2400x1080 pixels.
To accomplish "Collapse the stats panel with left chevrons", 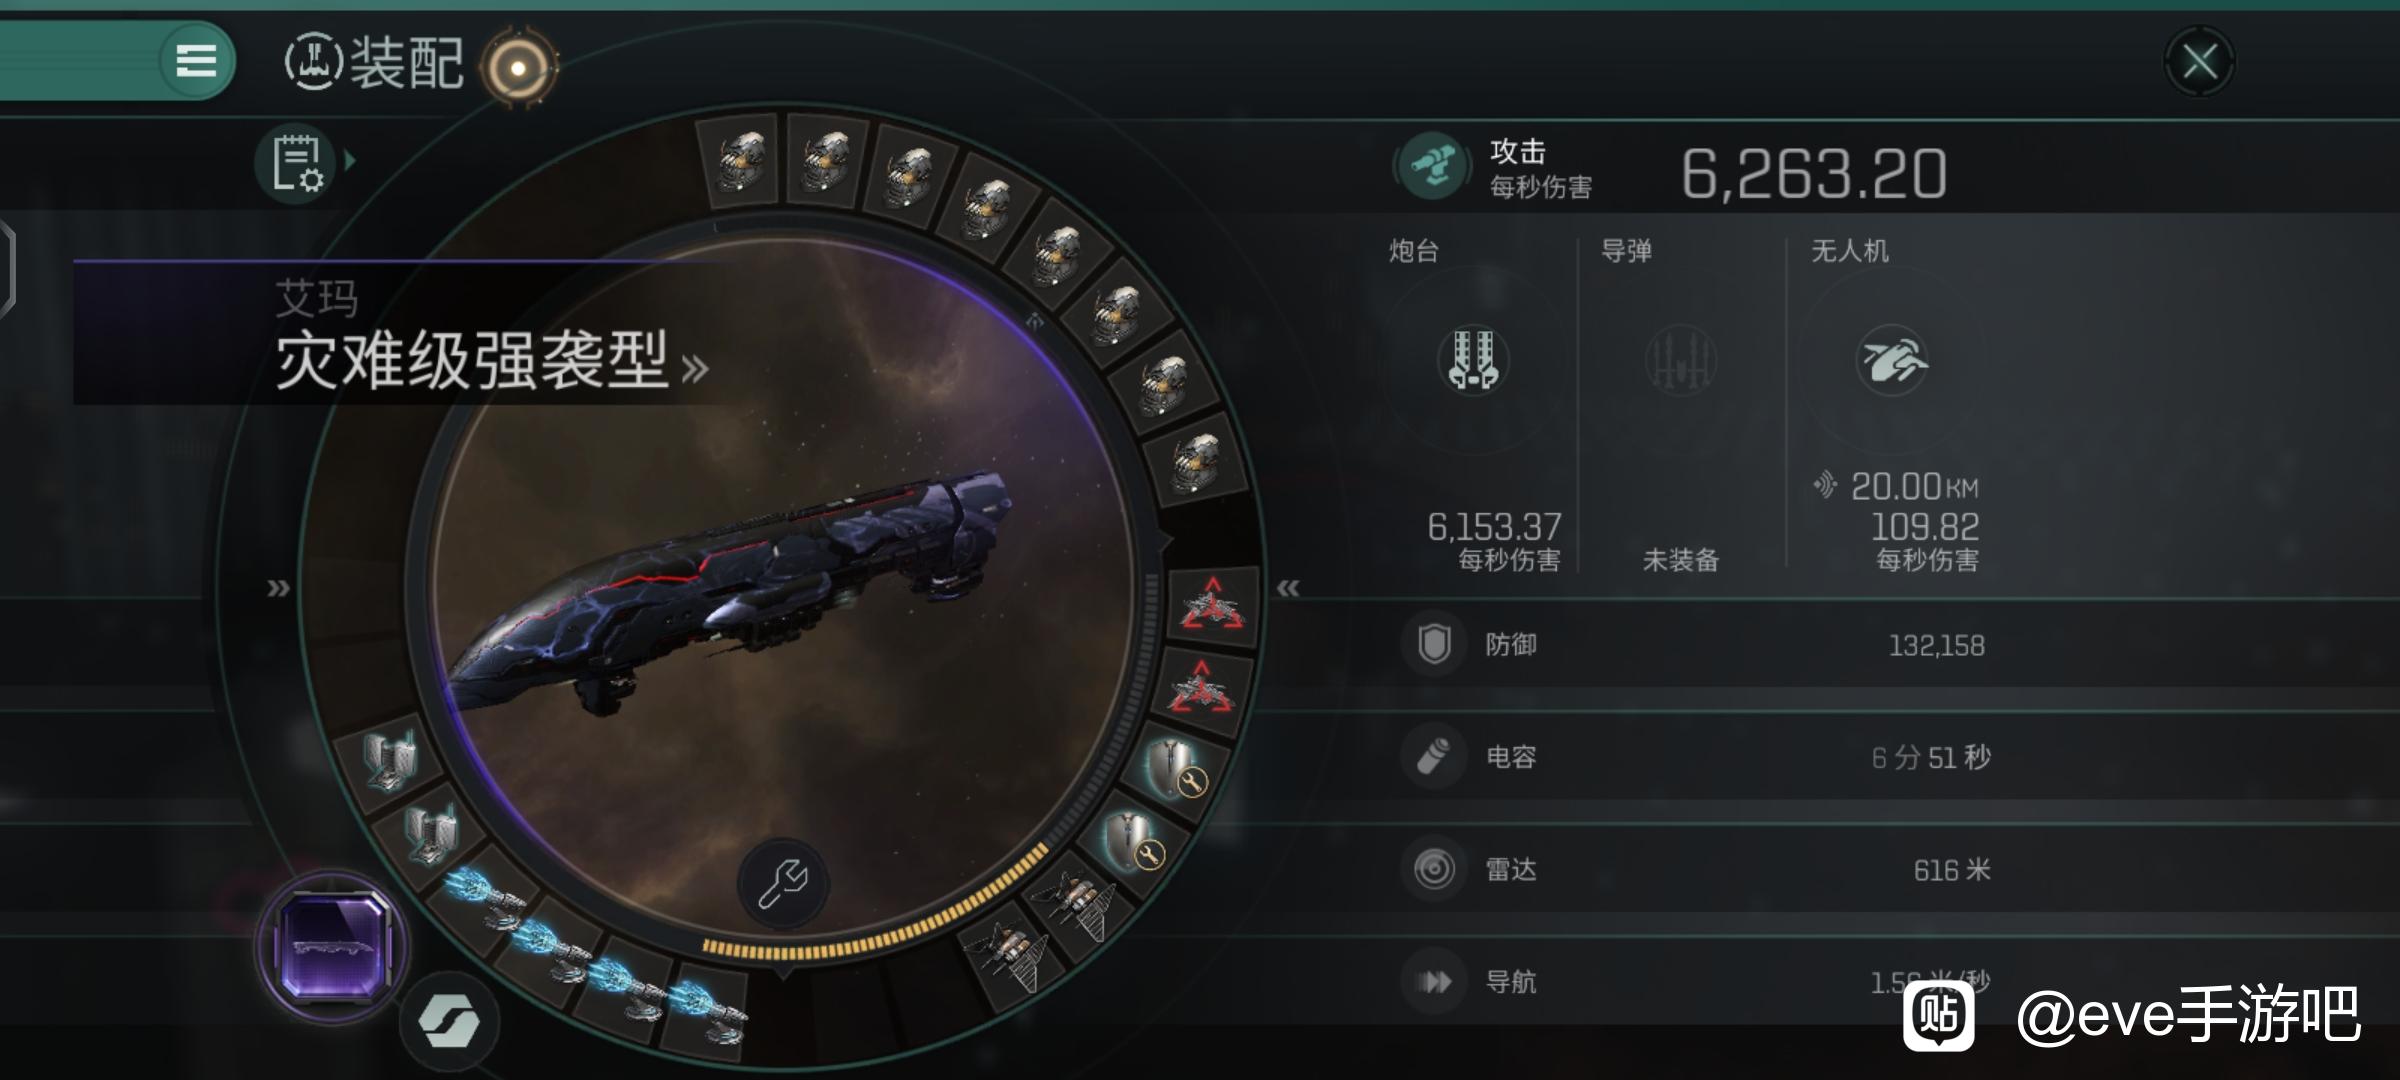I will pos(1288,588).
